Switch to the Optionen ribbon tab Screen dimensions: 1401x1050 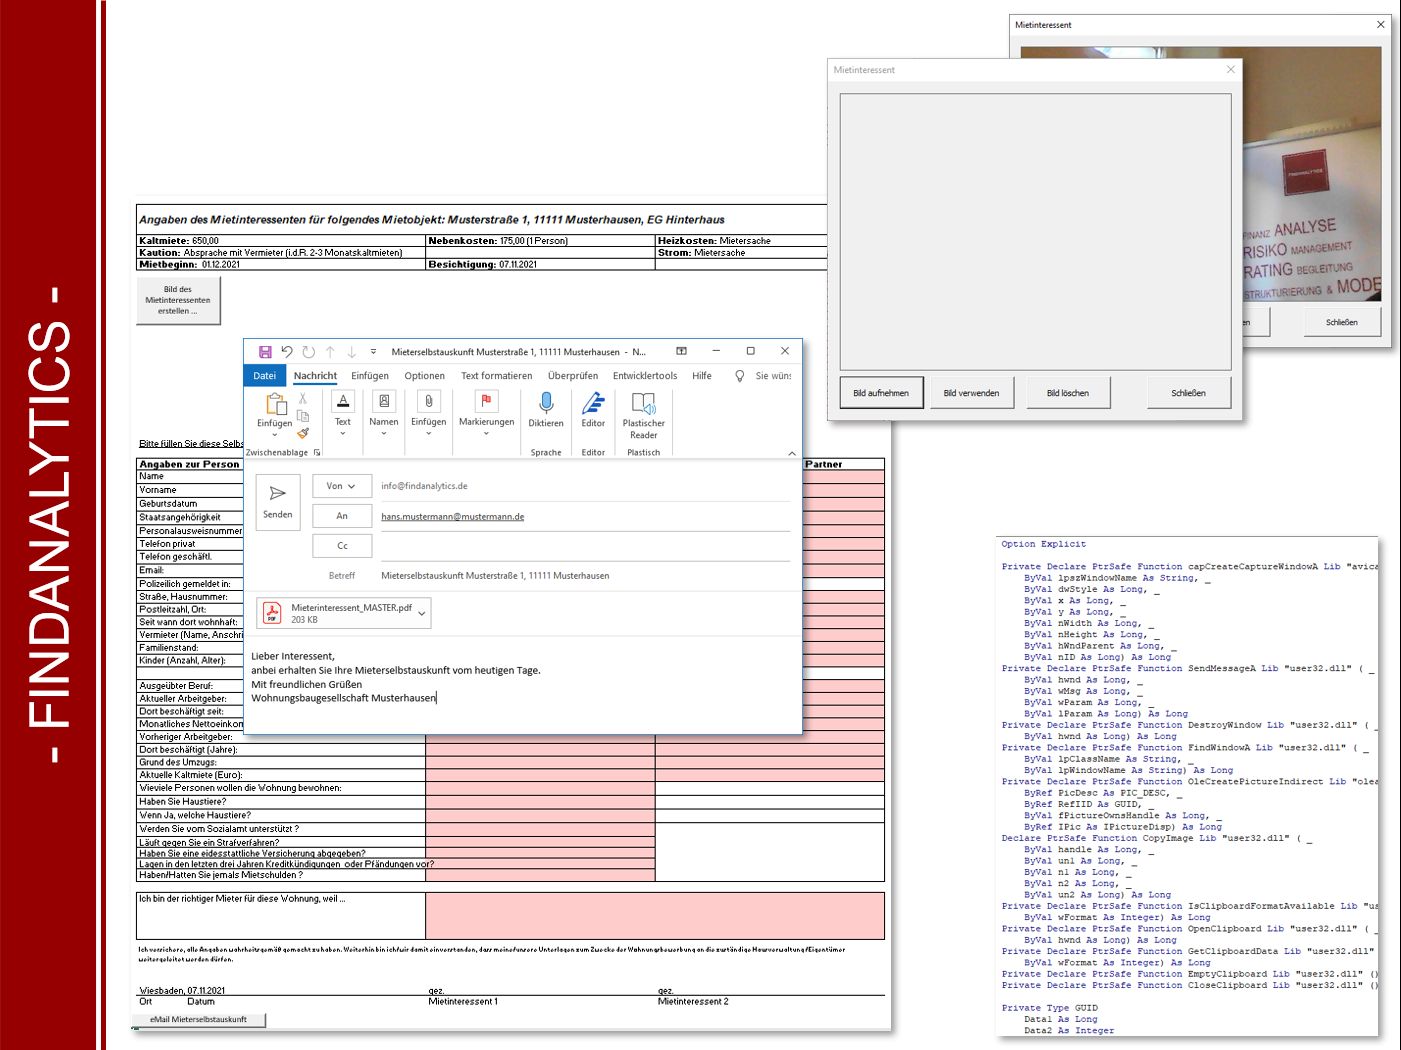coord(424,376)
